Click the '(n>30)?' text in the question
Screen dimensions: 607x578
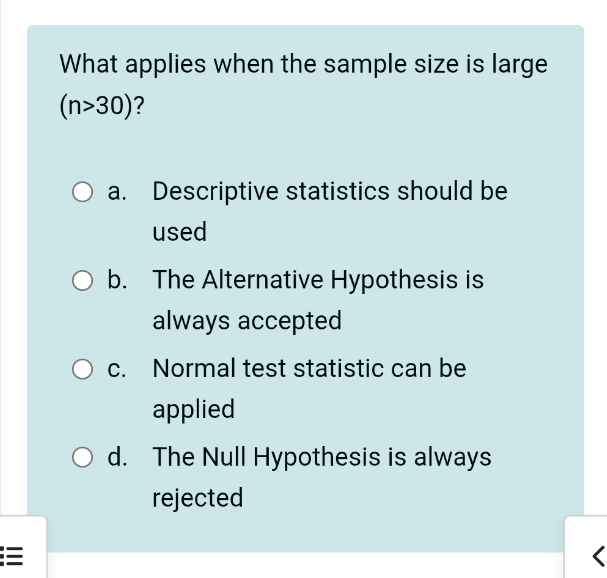click(102, 106)
